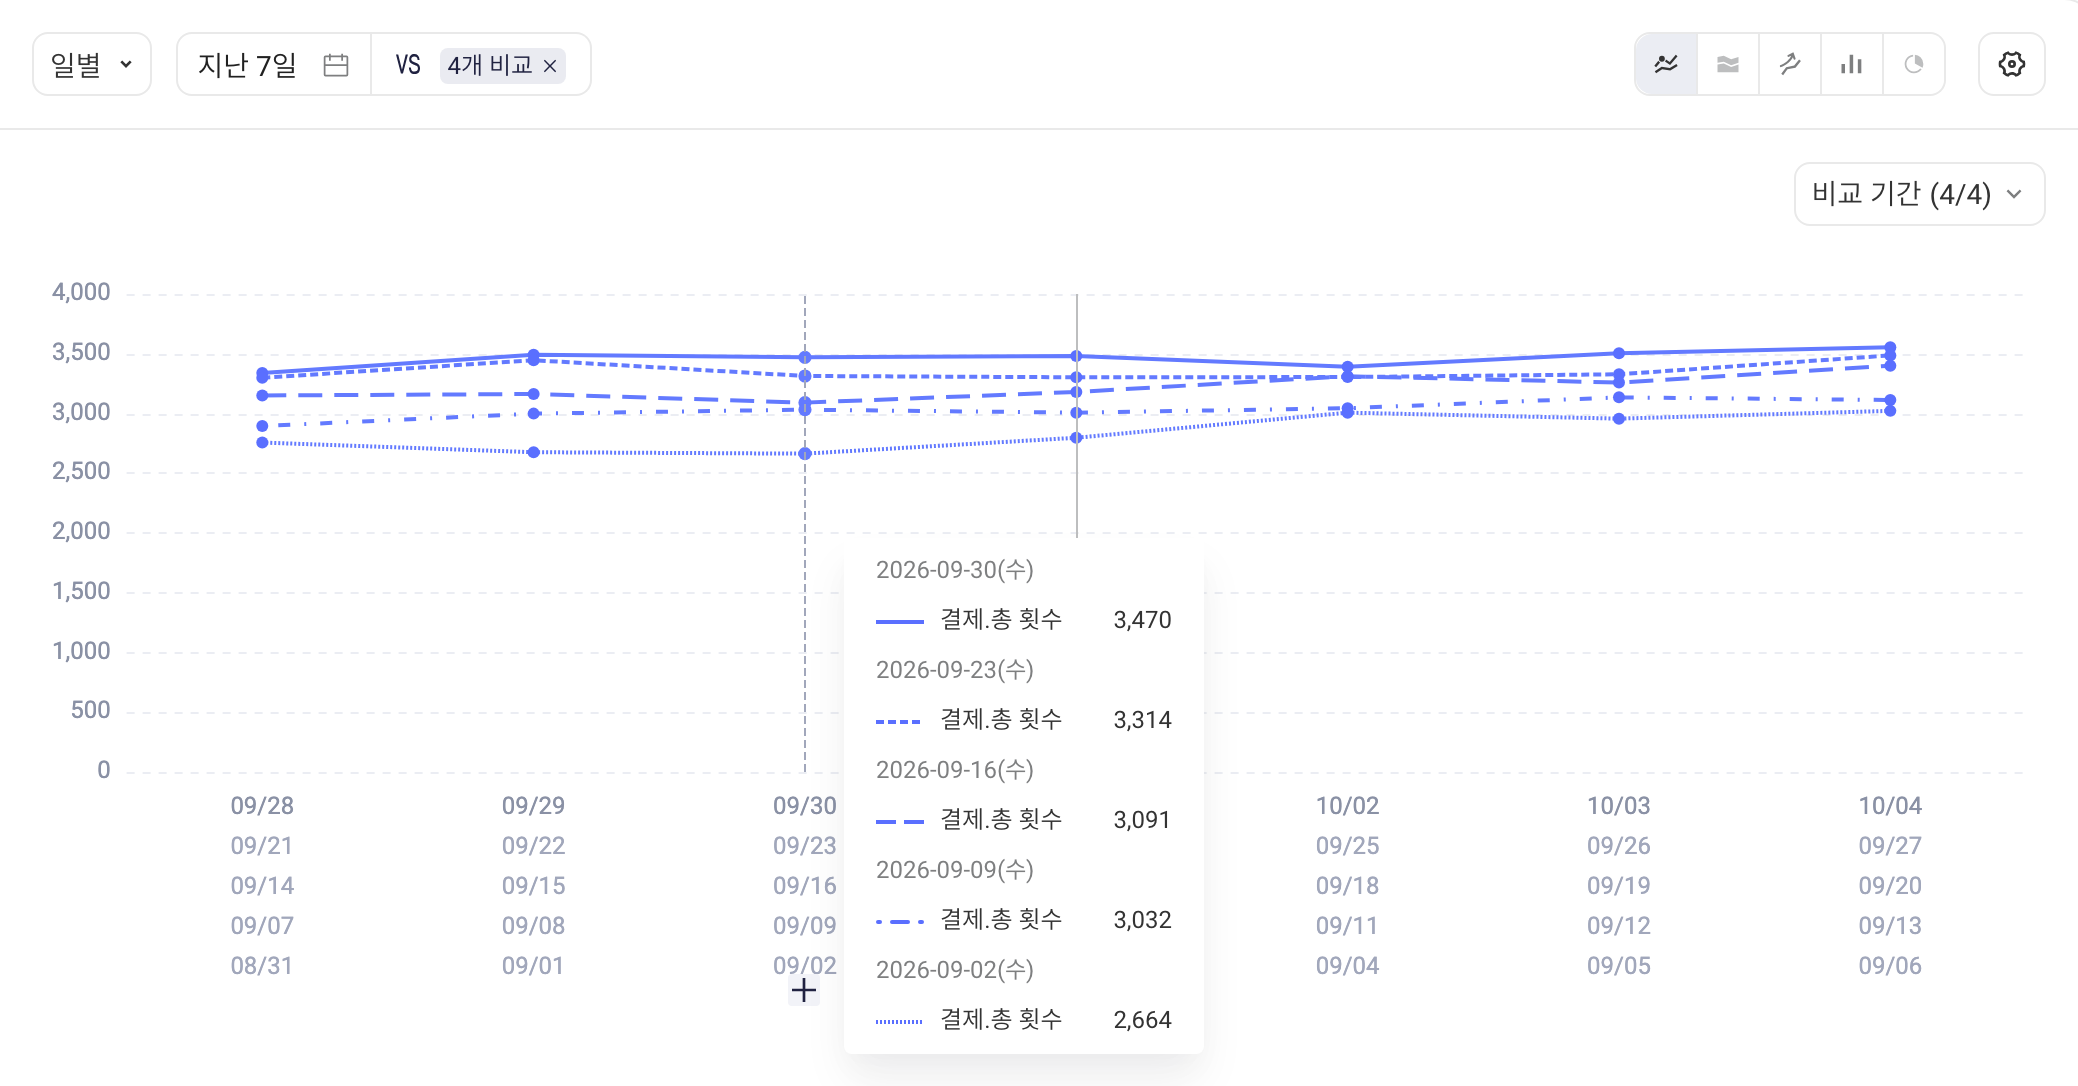Screen dimensions: 2078x1086
Task: Click the VS comparison label
Action: click(407, 65)
